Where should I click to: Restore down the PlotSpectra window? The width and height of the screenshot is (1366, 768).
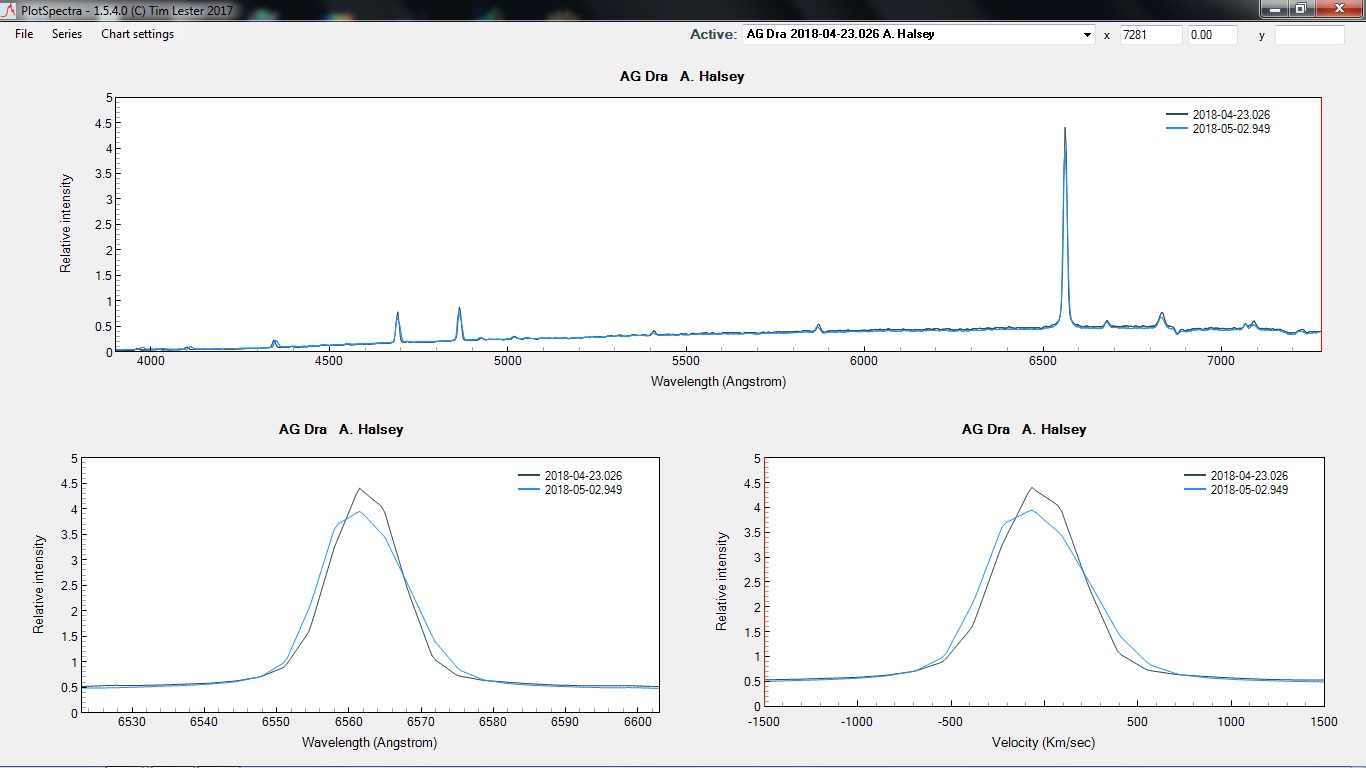point(1301,9)
